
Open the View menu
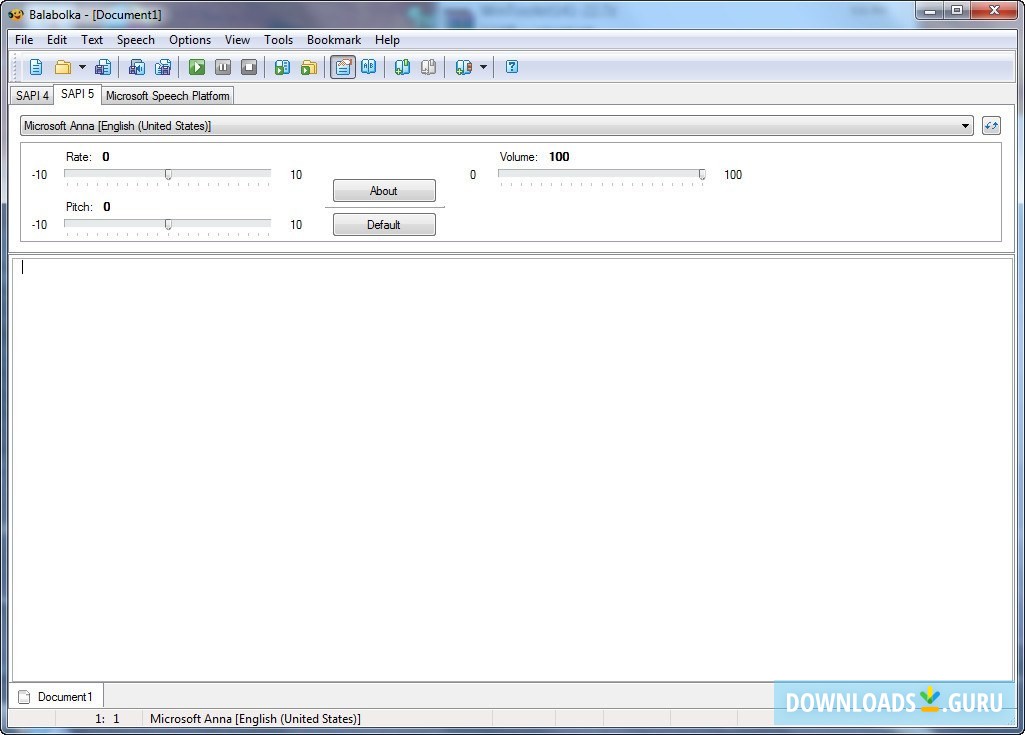(x=237, y=40)
